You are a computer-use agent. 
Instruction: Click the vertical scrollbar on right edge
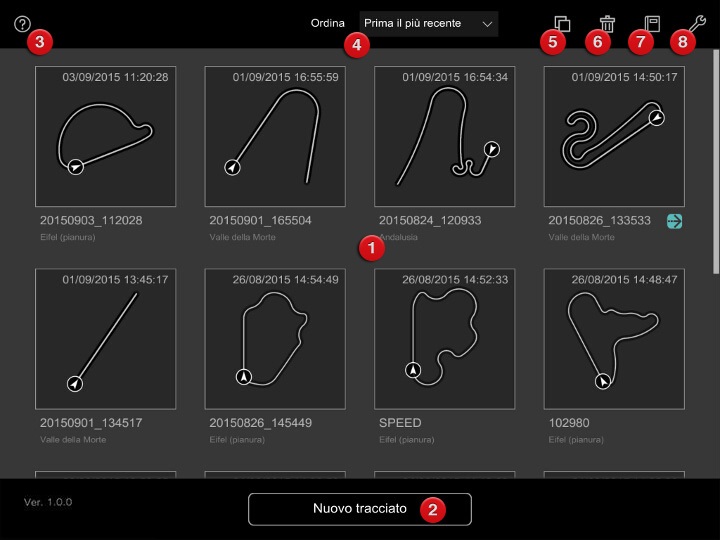click(715, 160)
